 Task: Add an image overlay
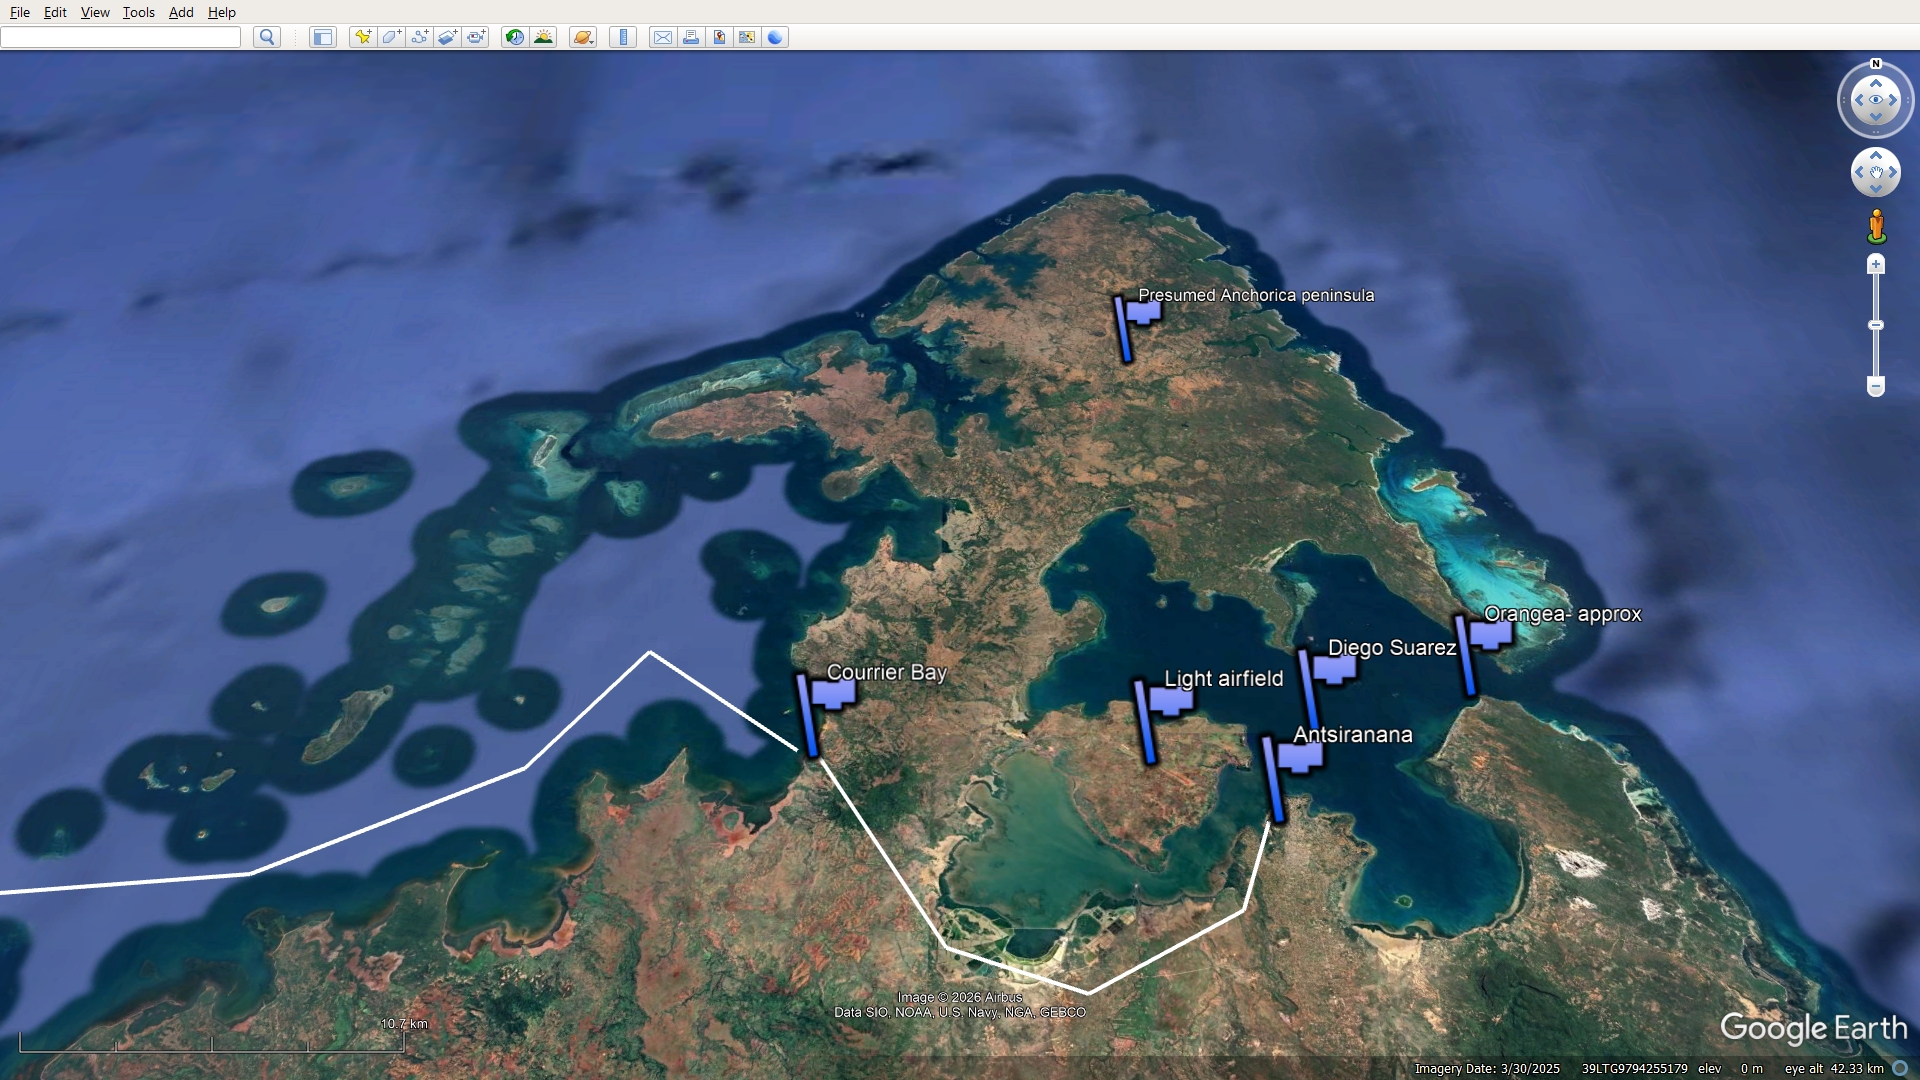click(448, 37)
